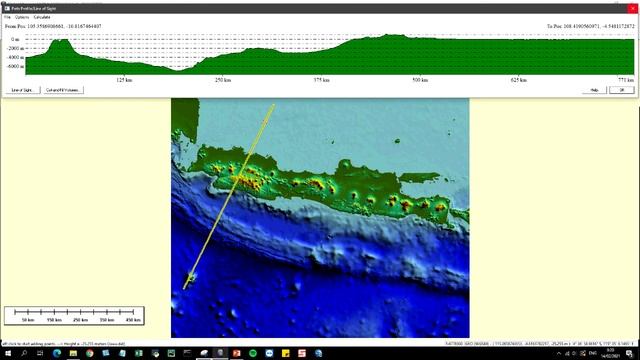
Task: Show hidden system tray icons
Action: click(559, 353)
